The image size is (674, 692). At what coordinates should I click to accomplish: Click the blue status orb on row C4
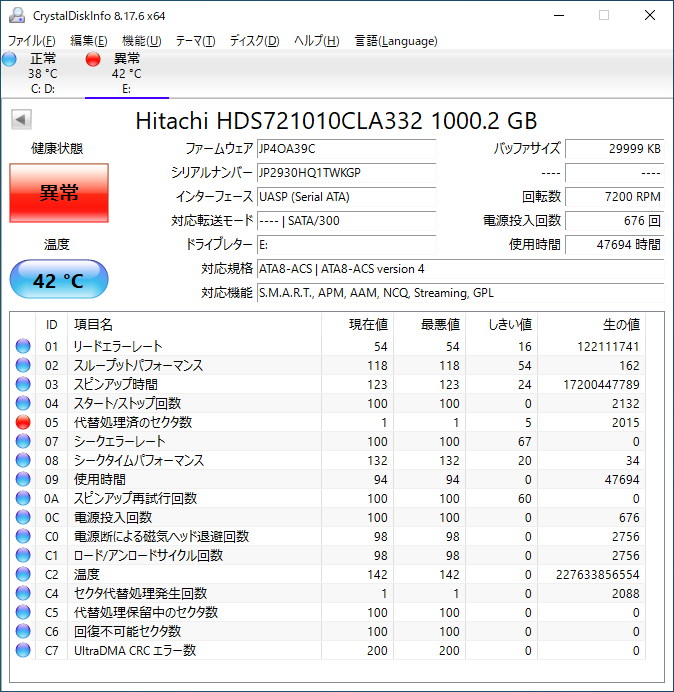pos(23,593)
